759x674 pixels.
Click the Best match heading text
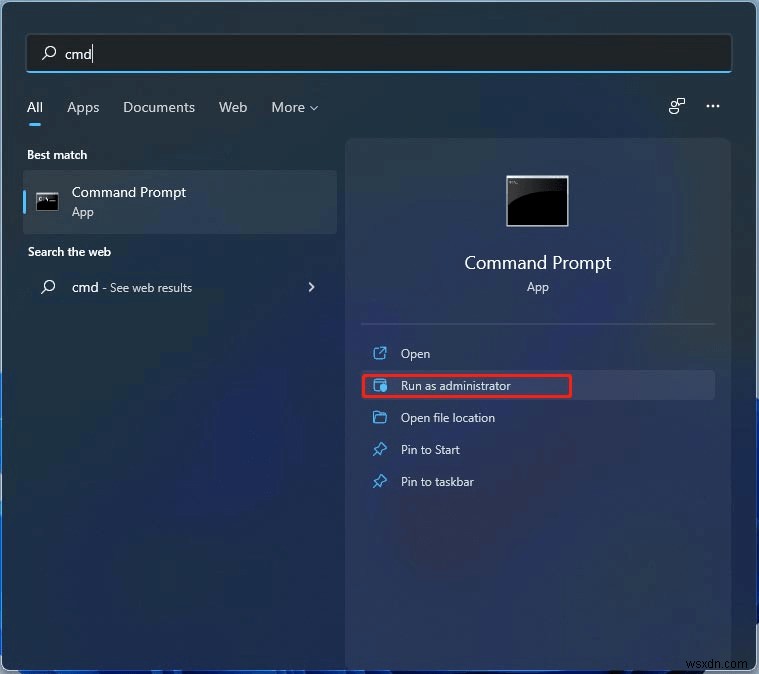tap(57, 155)
